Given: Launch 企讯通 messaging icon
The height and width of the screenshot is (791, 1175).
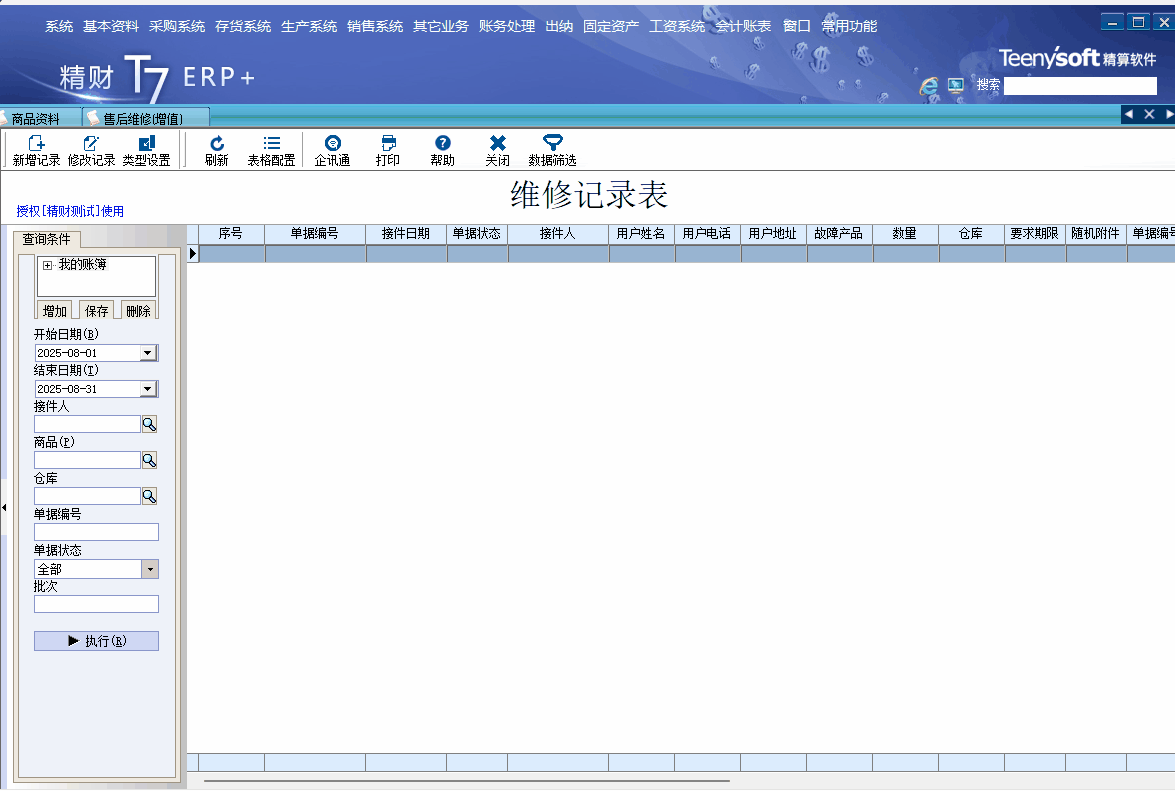Looking at the screenshot, I should [x=332, y=144].
